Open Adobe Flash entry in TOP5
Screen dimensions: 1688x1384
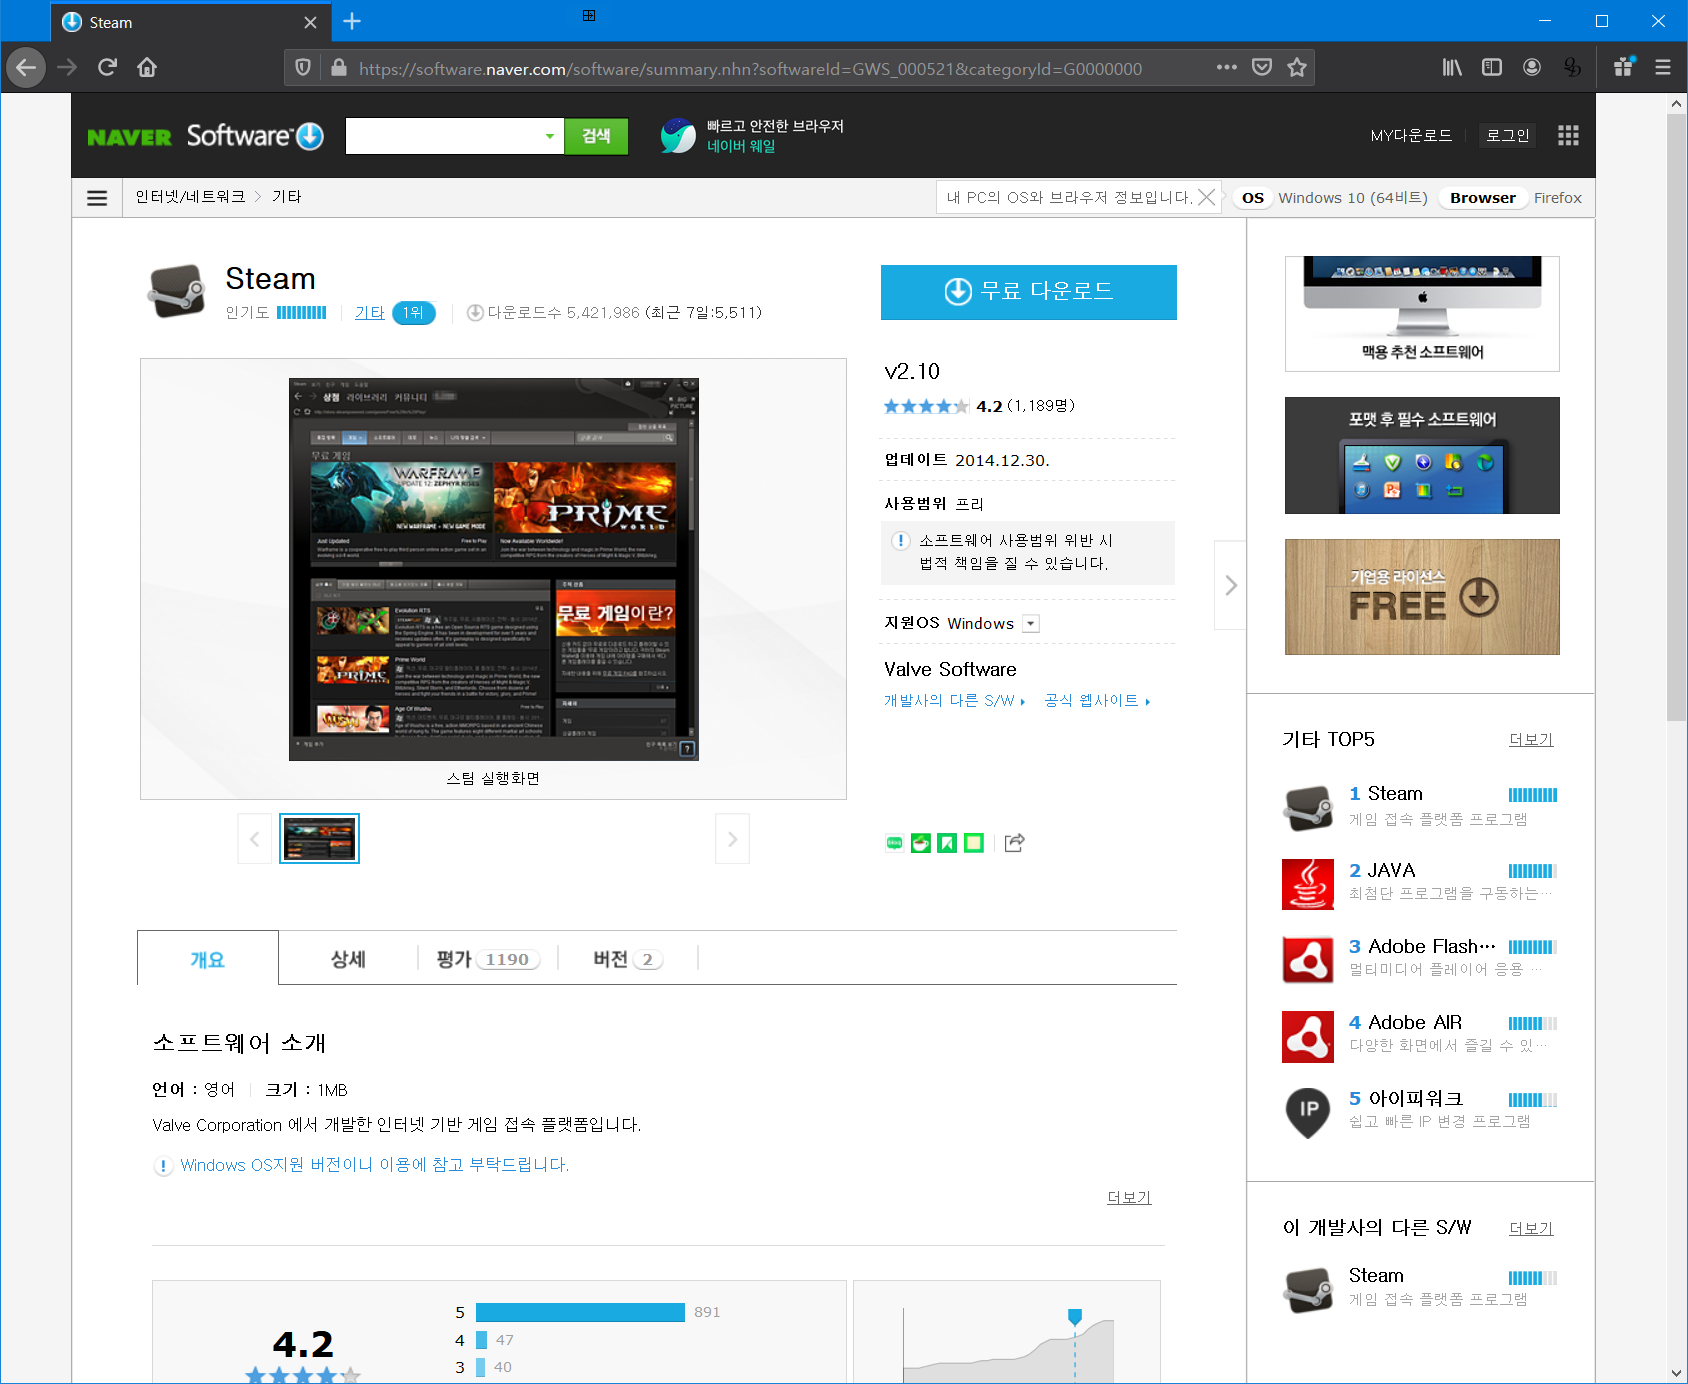(1432, 946)
